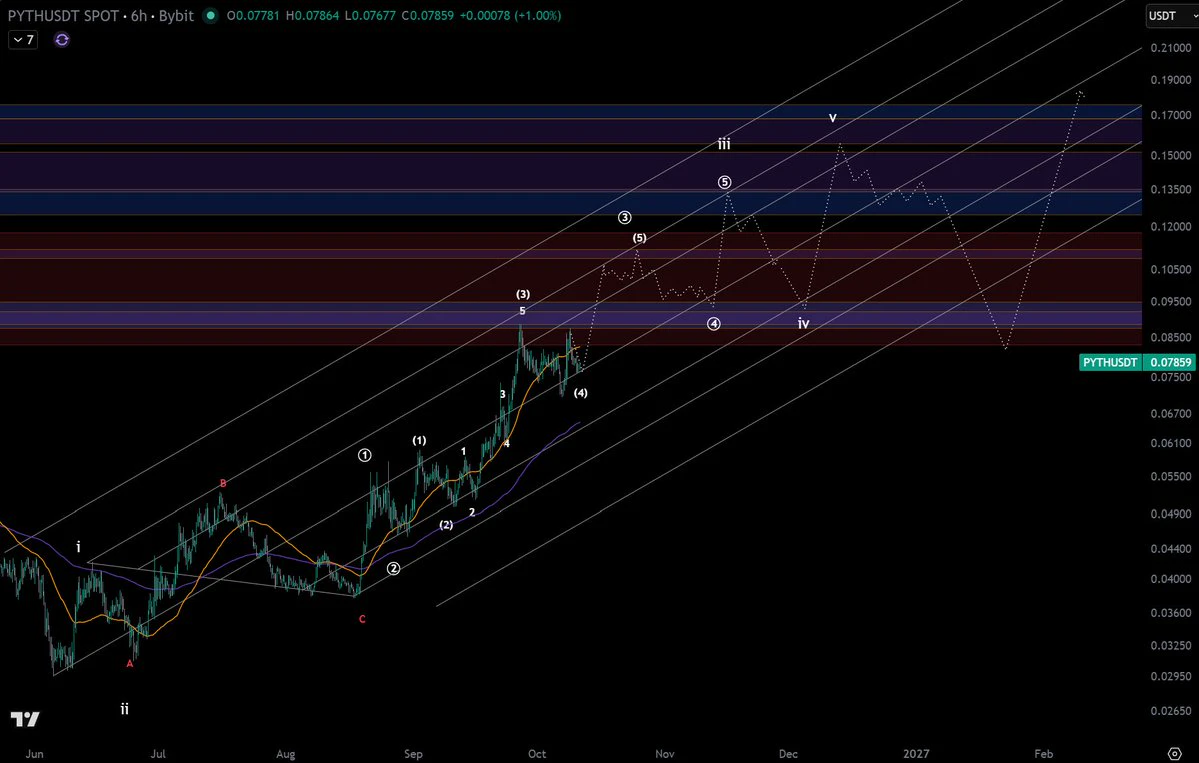Click the 0.07859 current price tag
This screenshot has height=763, width=1199.
pyautogui.click(x=1170, y=362)
